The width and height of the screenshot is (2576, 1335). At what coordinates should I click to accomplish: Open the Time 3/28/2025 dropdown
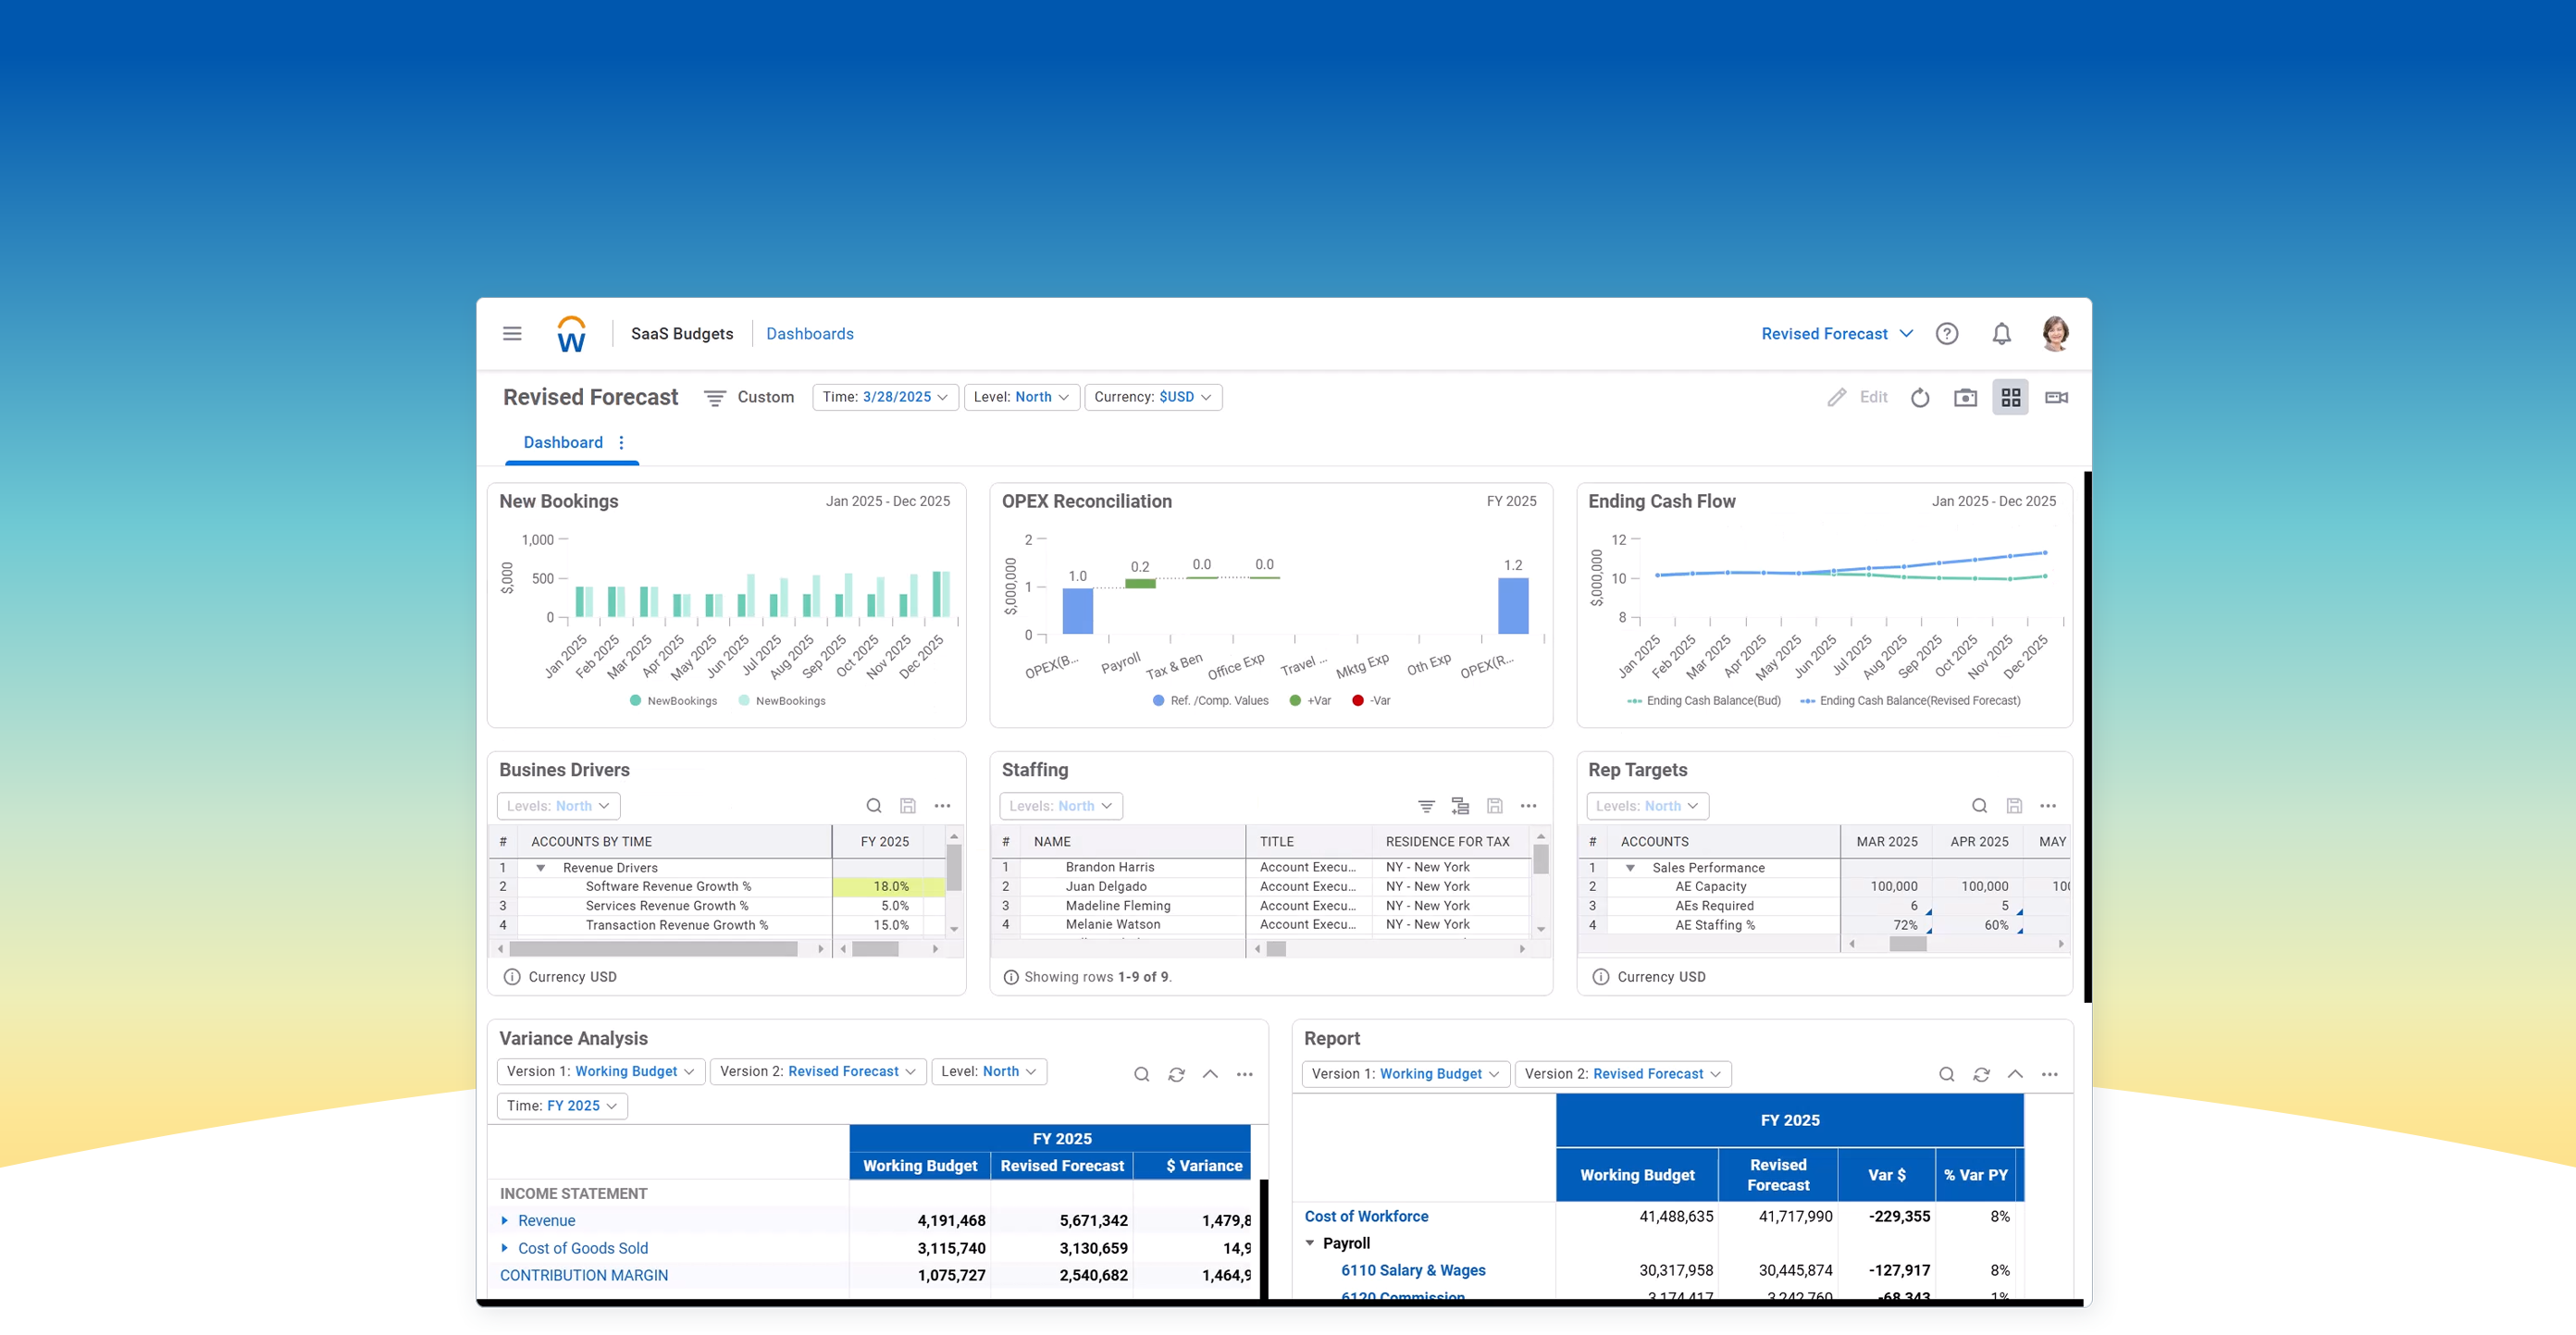[885, 397]
